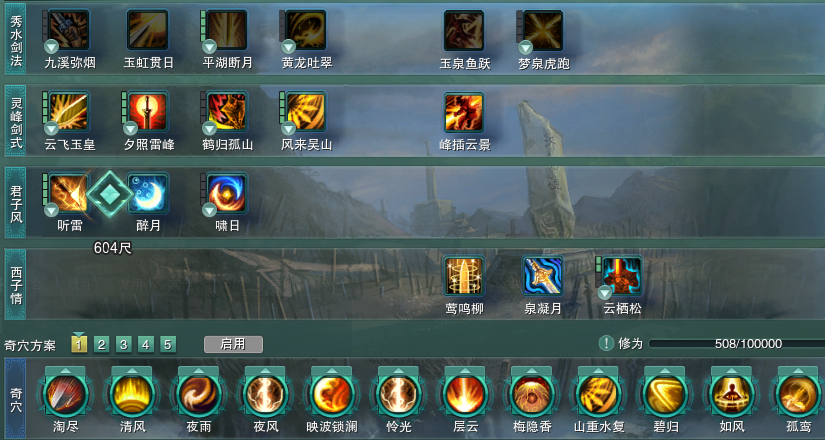Click the 莺鸣柳 skill icon
The height and width of the screenshot is (440, 825).
464,276
